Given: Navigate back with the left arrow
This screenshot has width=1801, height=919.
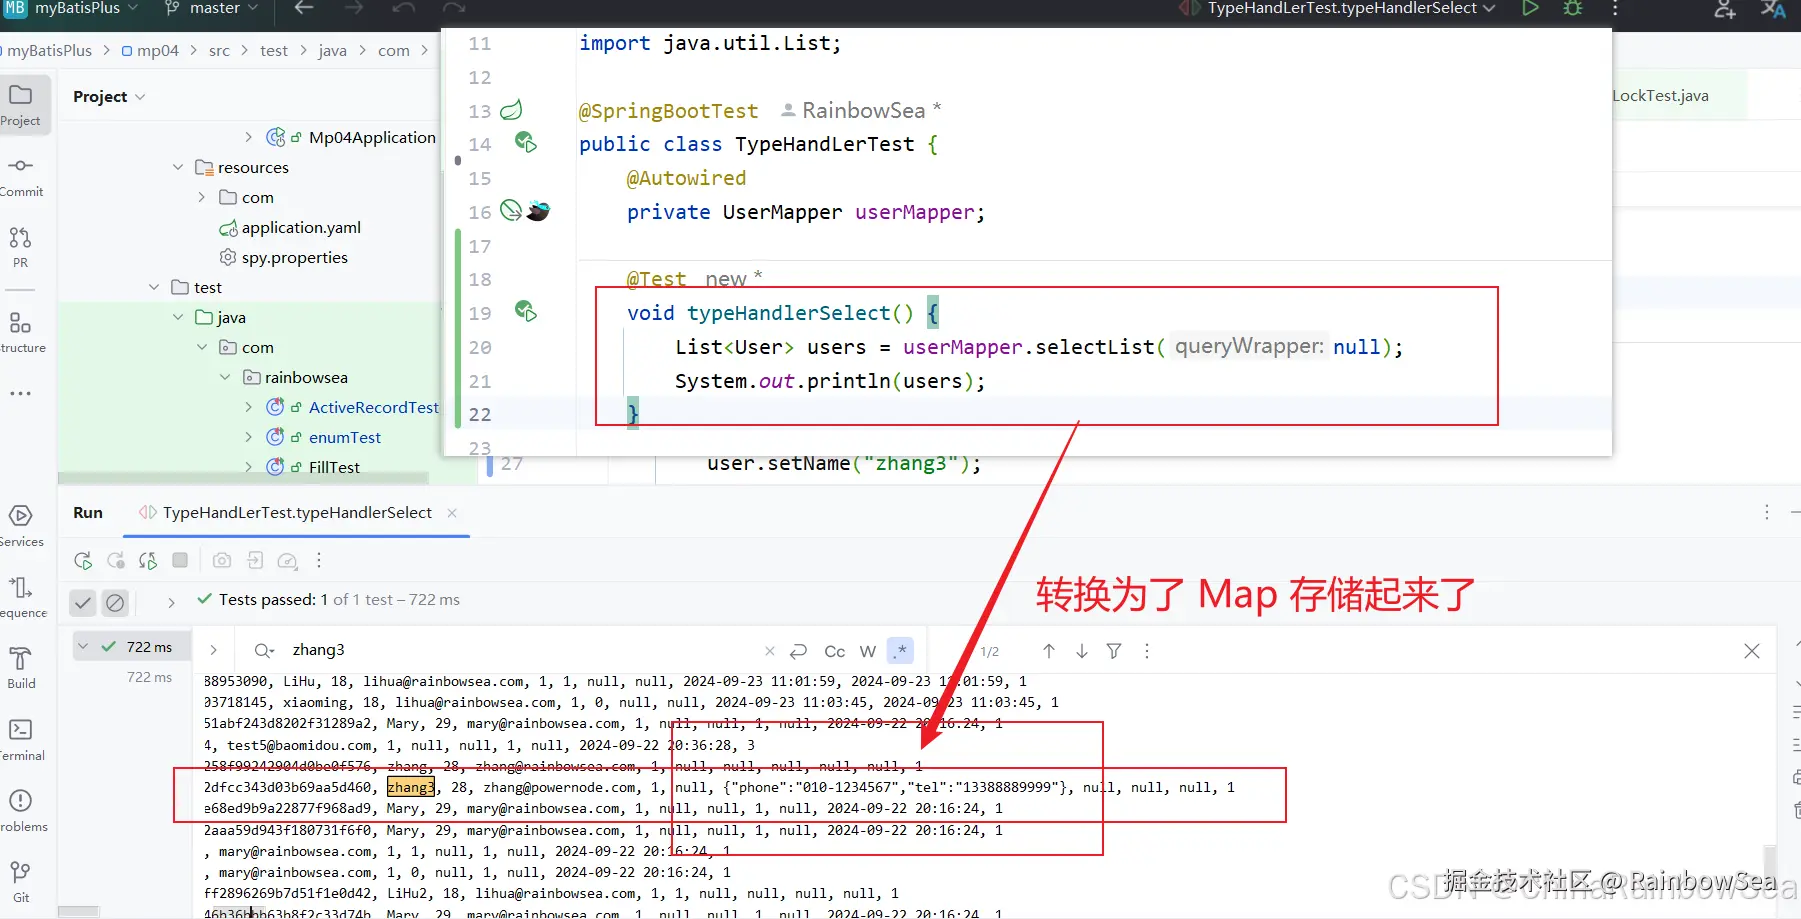Looking at the screenshot, I should pyautogui.click(x=304, y=8).
